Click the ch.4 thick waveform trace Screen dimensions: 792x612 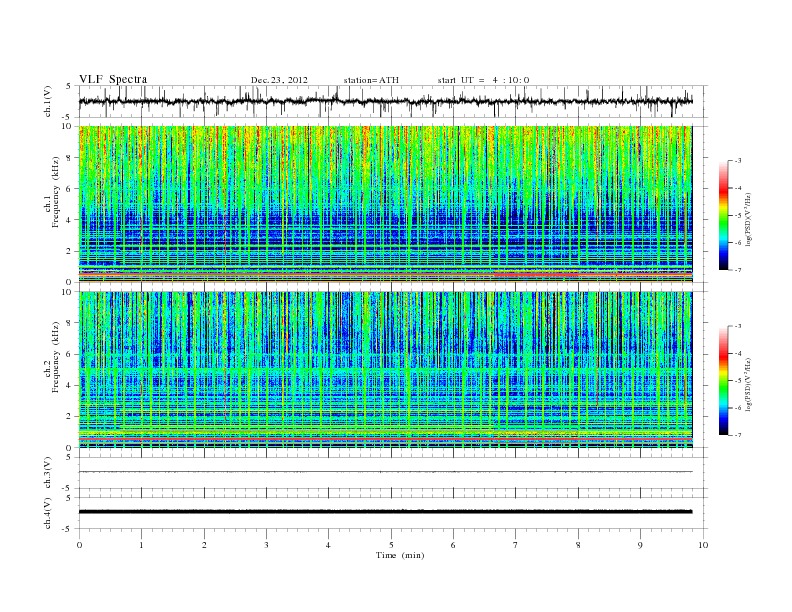[385, 512]
